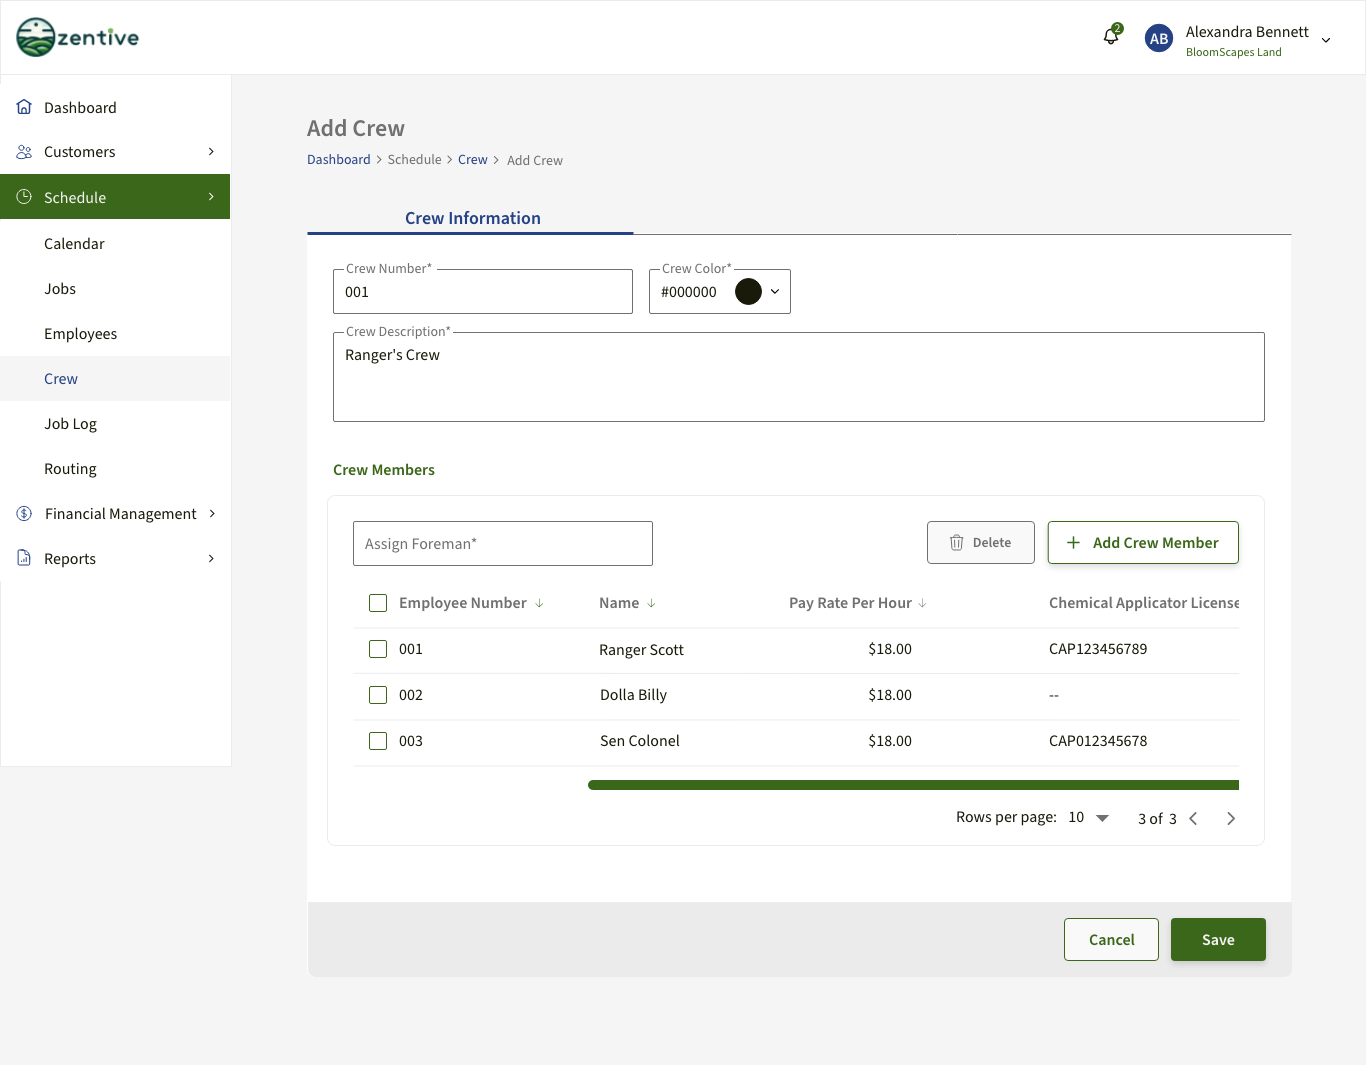Open Rows per page dropdown
Screen dimensions: 1366x1065
[1102, 818]
